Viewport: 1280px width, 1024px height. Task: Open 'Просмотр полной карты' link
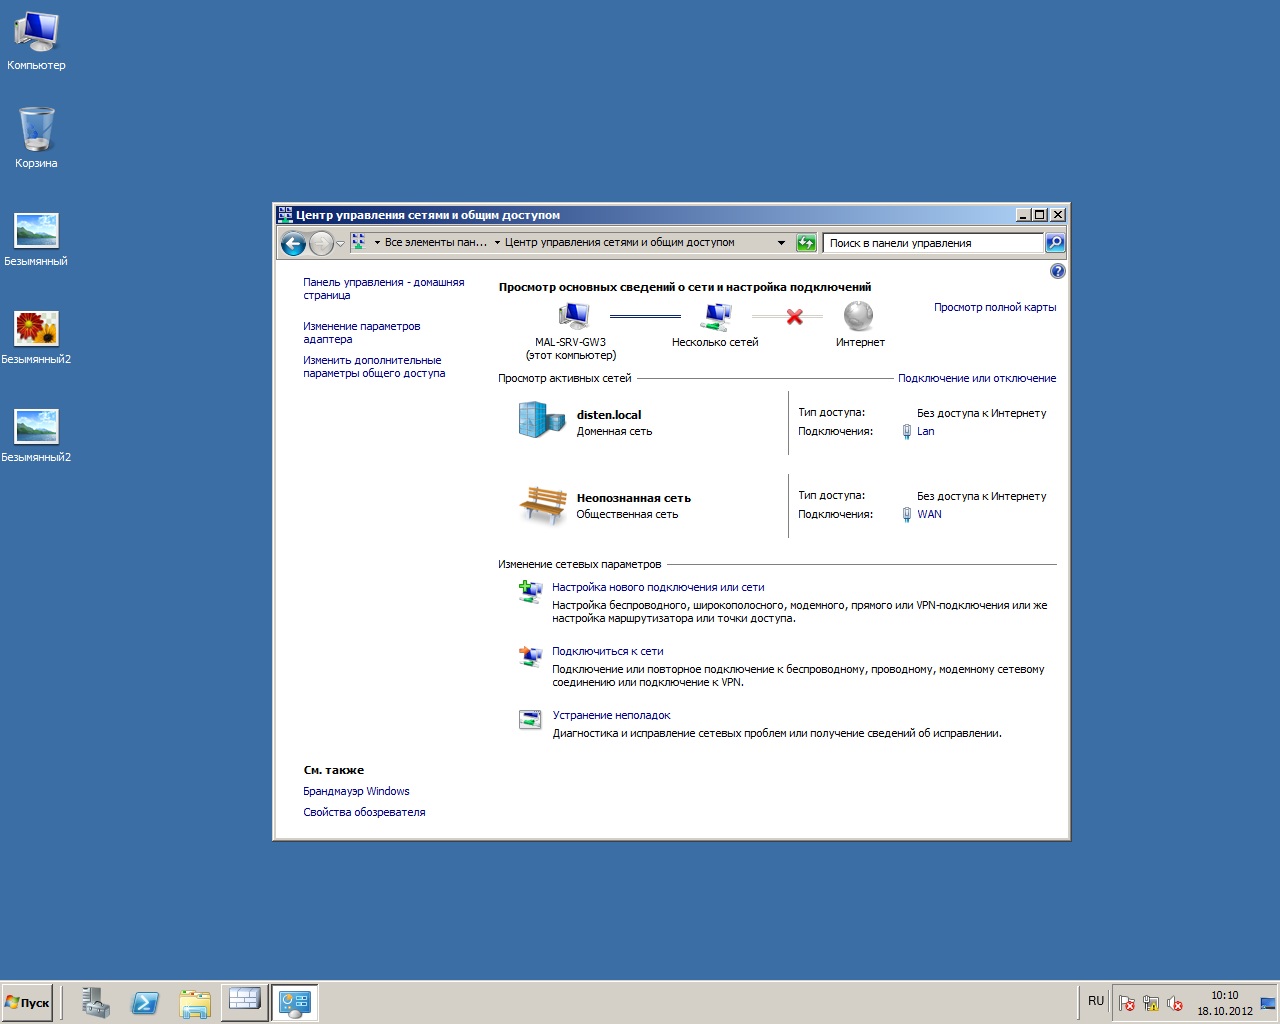pos(995,307)
